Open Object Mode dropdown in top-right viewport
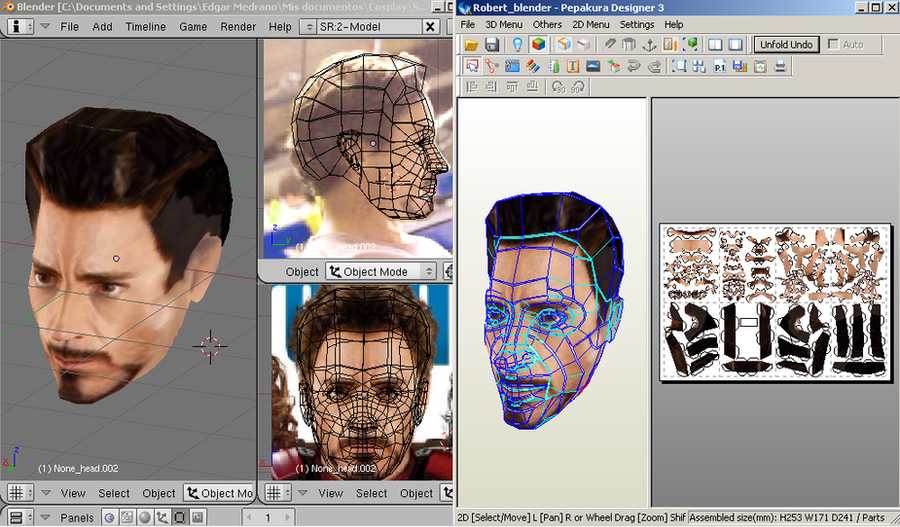 coord(381,272)
